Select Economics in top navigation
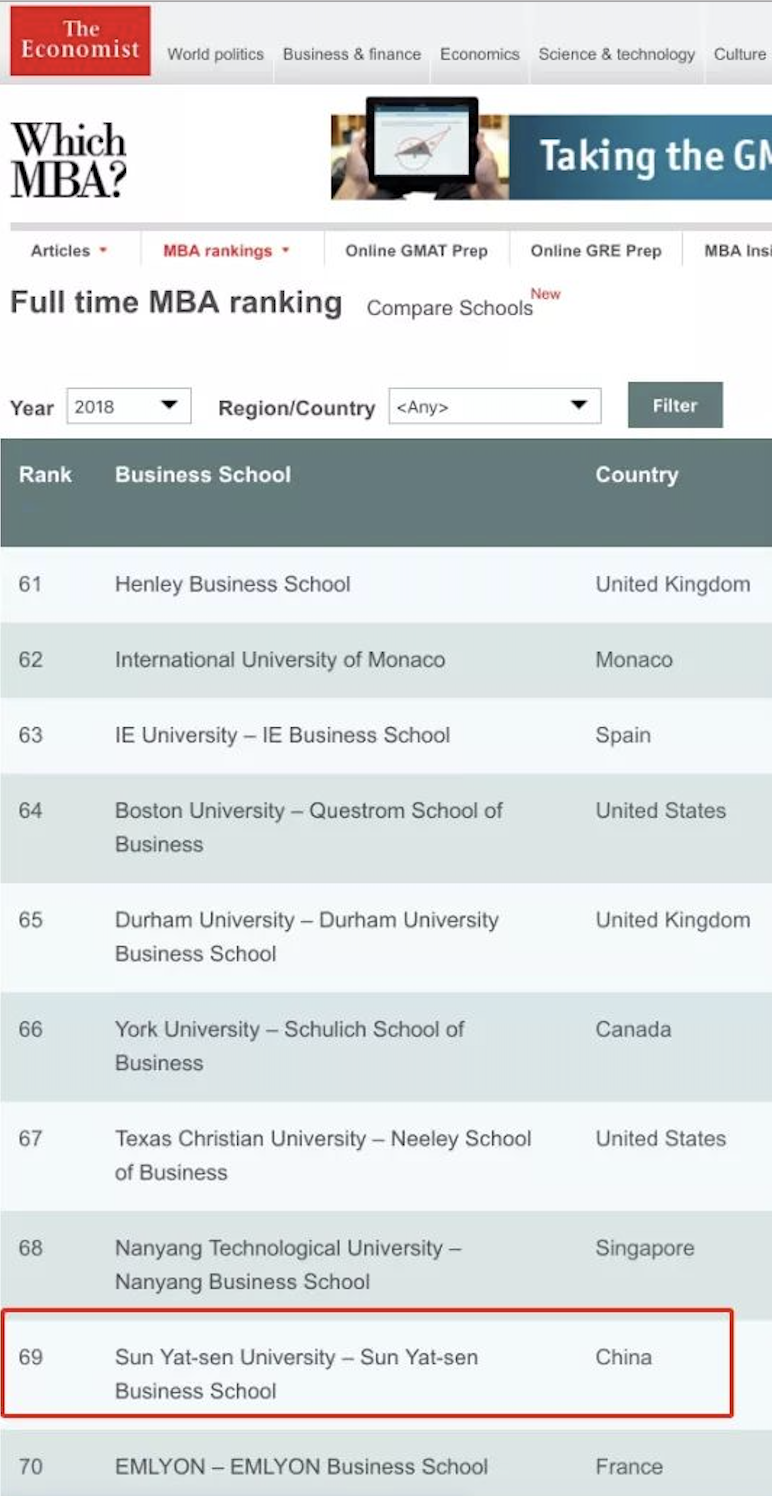This screenshot has height=1496, width=772. point(480,54)
